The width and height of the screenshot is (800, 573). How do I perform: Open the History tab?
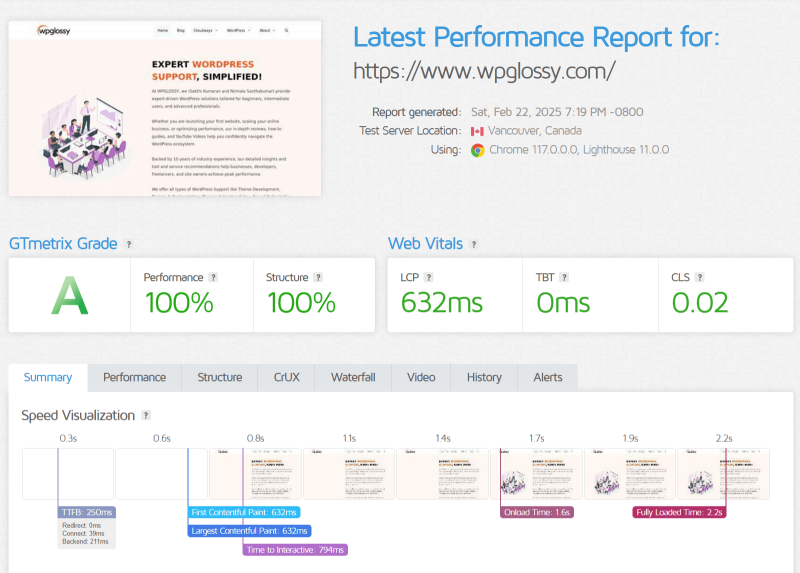point(484,378)
